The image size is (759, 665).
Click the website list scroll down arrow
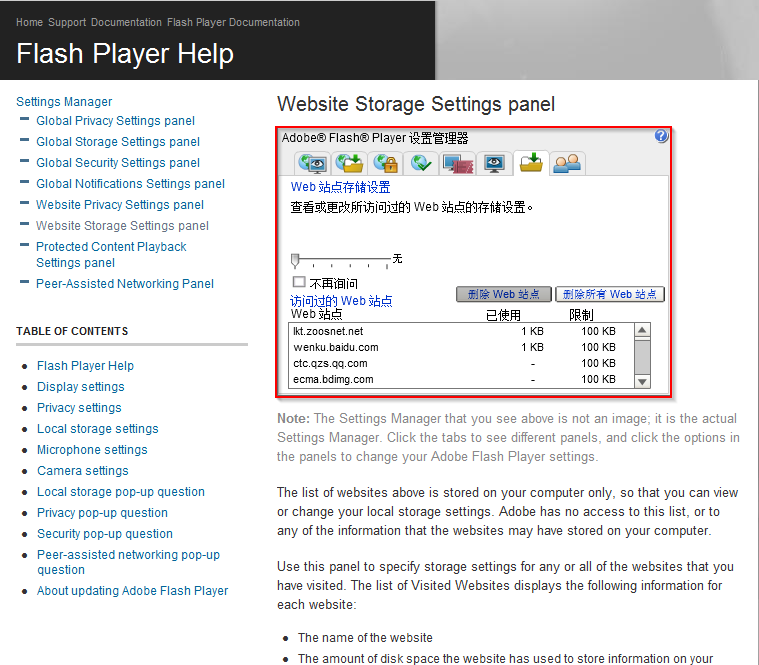[x=642, y=381]
